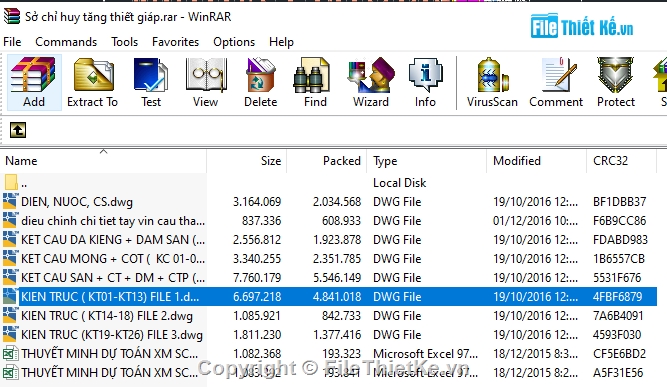Click the '..' parent directory entry

tap(24, 184)
